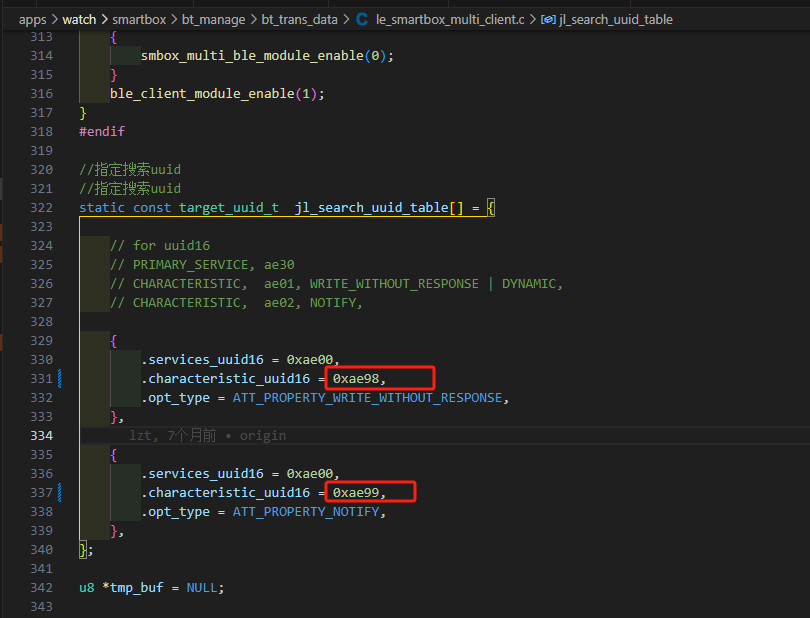Place cursor on the #endif directive
The image size is (810, 618).
pyautogui.click(x=102, y=131)
